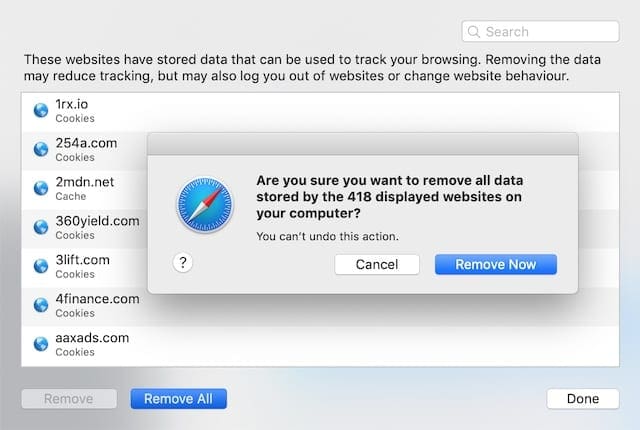Image resolution: width=640 pixels, height=430 pixels.
Task: Select the 2mdn.net Cache entry
Action: point(90,188)
